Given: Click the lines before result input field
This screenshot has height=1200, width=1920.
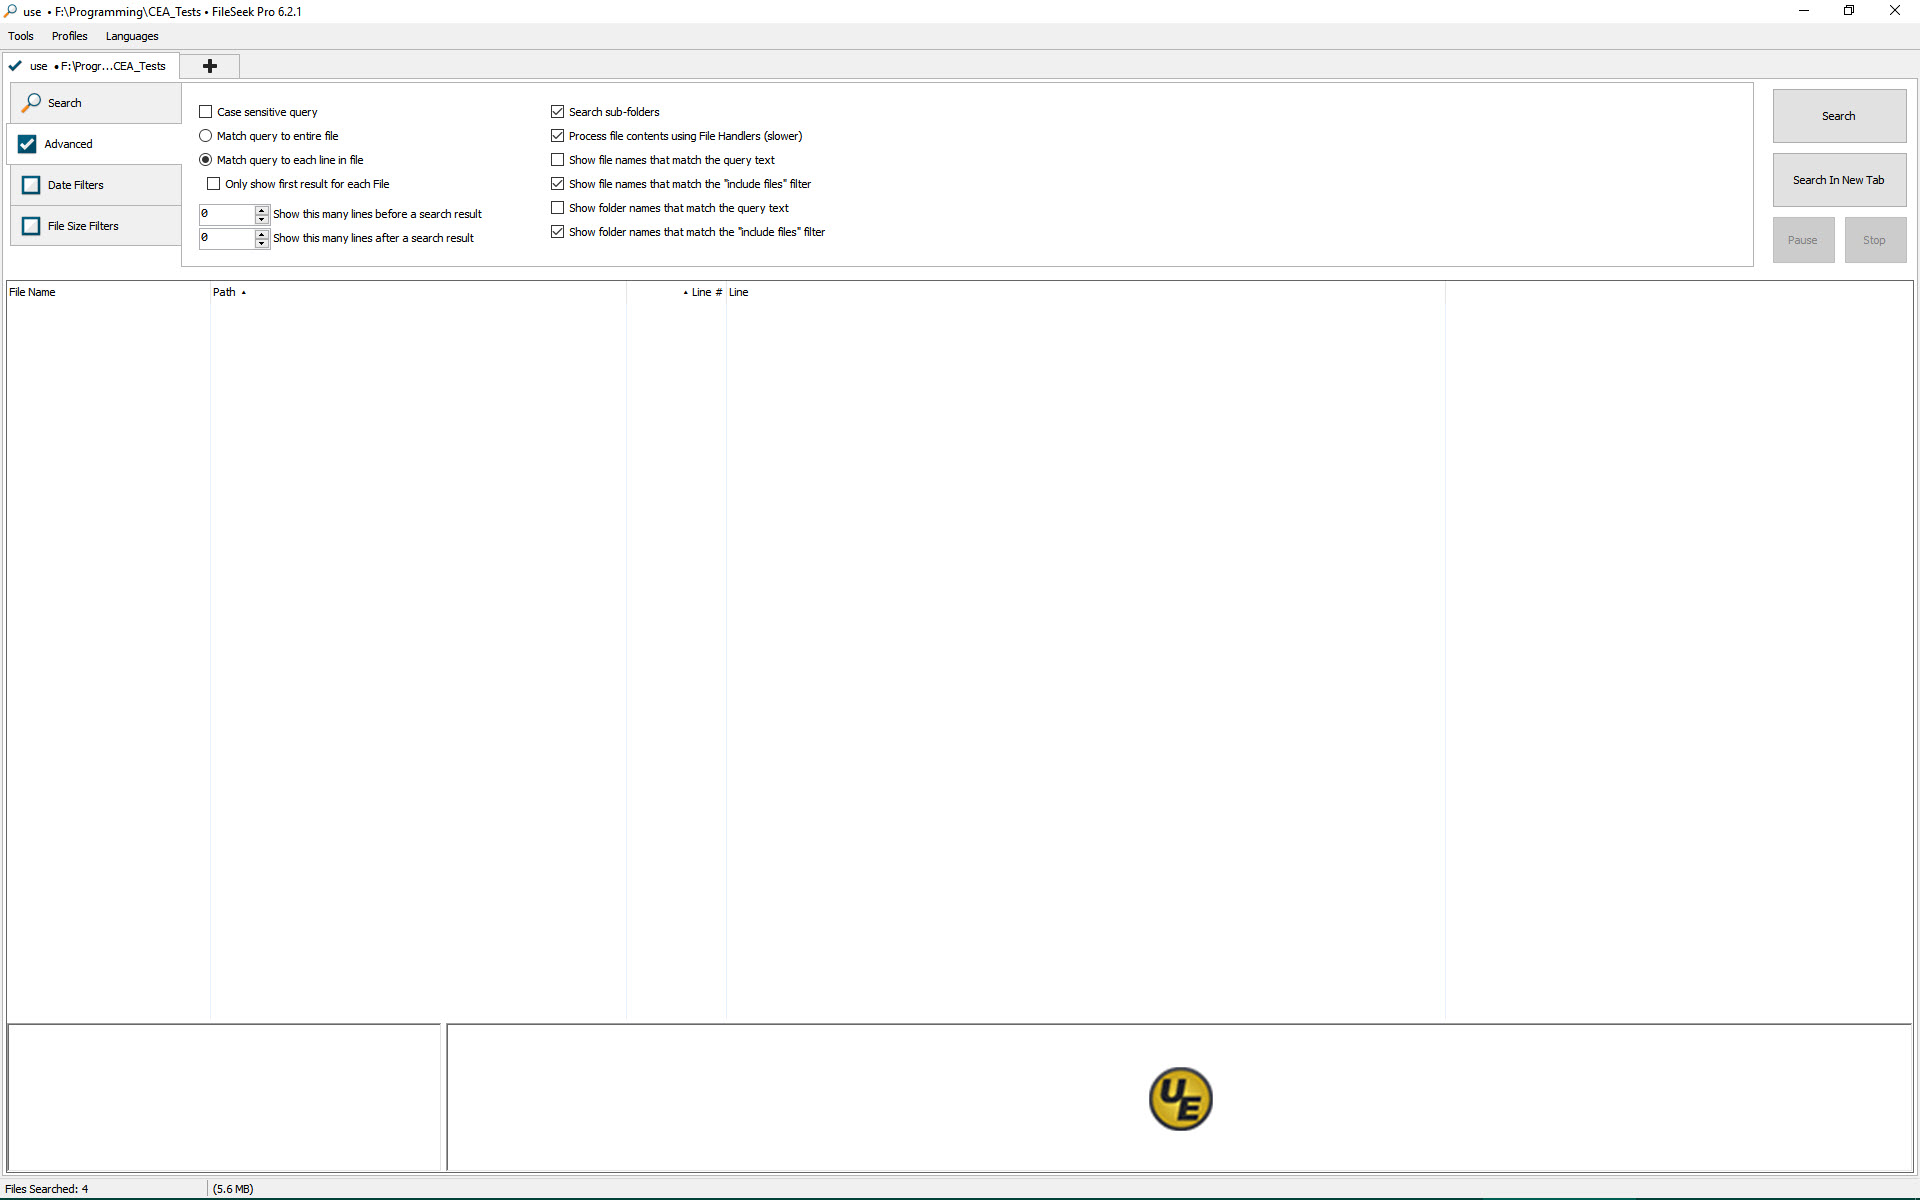Looking at the screenshot, I should pos(226,214).
